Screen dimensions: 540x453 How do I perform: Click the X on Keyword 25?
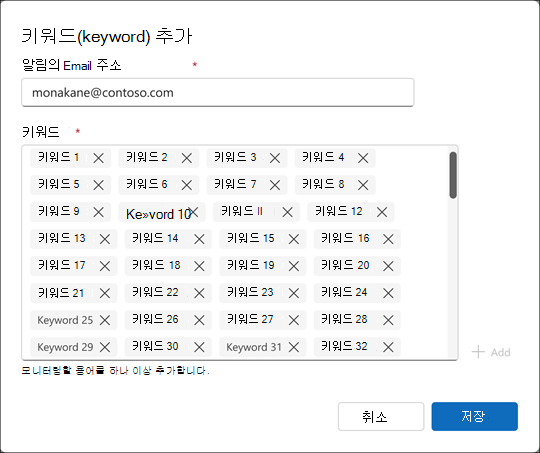click(105, 320)
